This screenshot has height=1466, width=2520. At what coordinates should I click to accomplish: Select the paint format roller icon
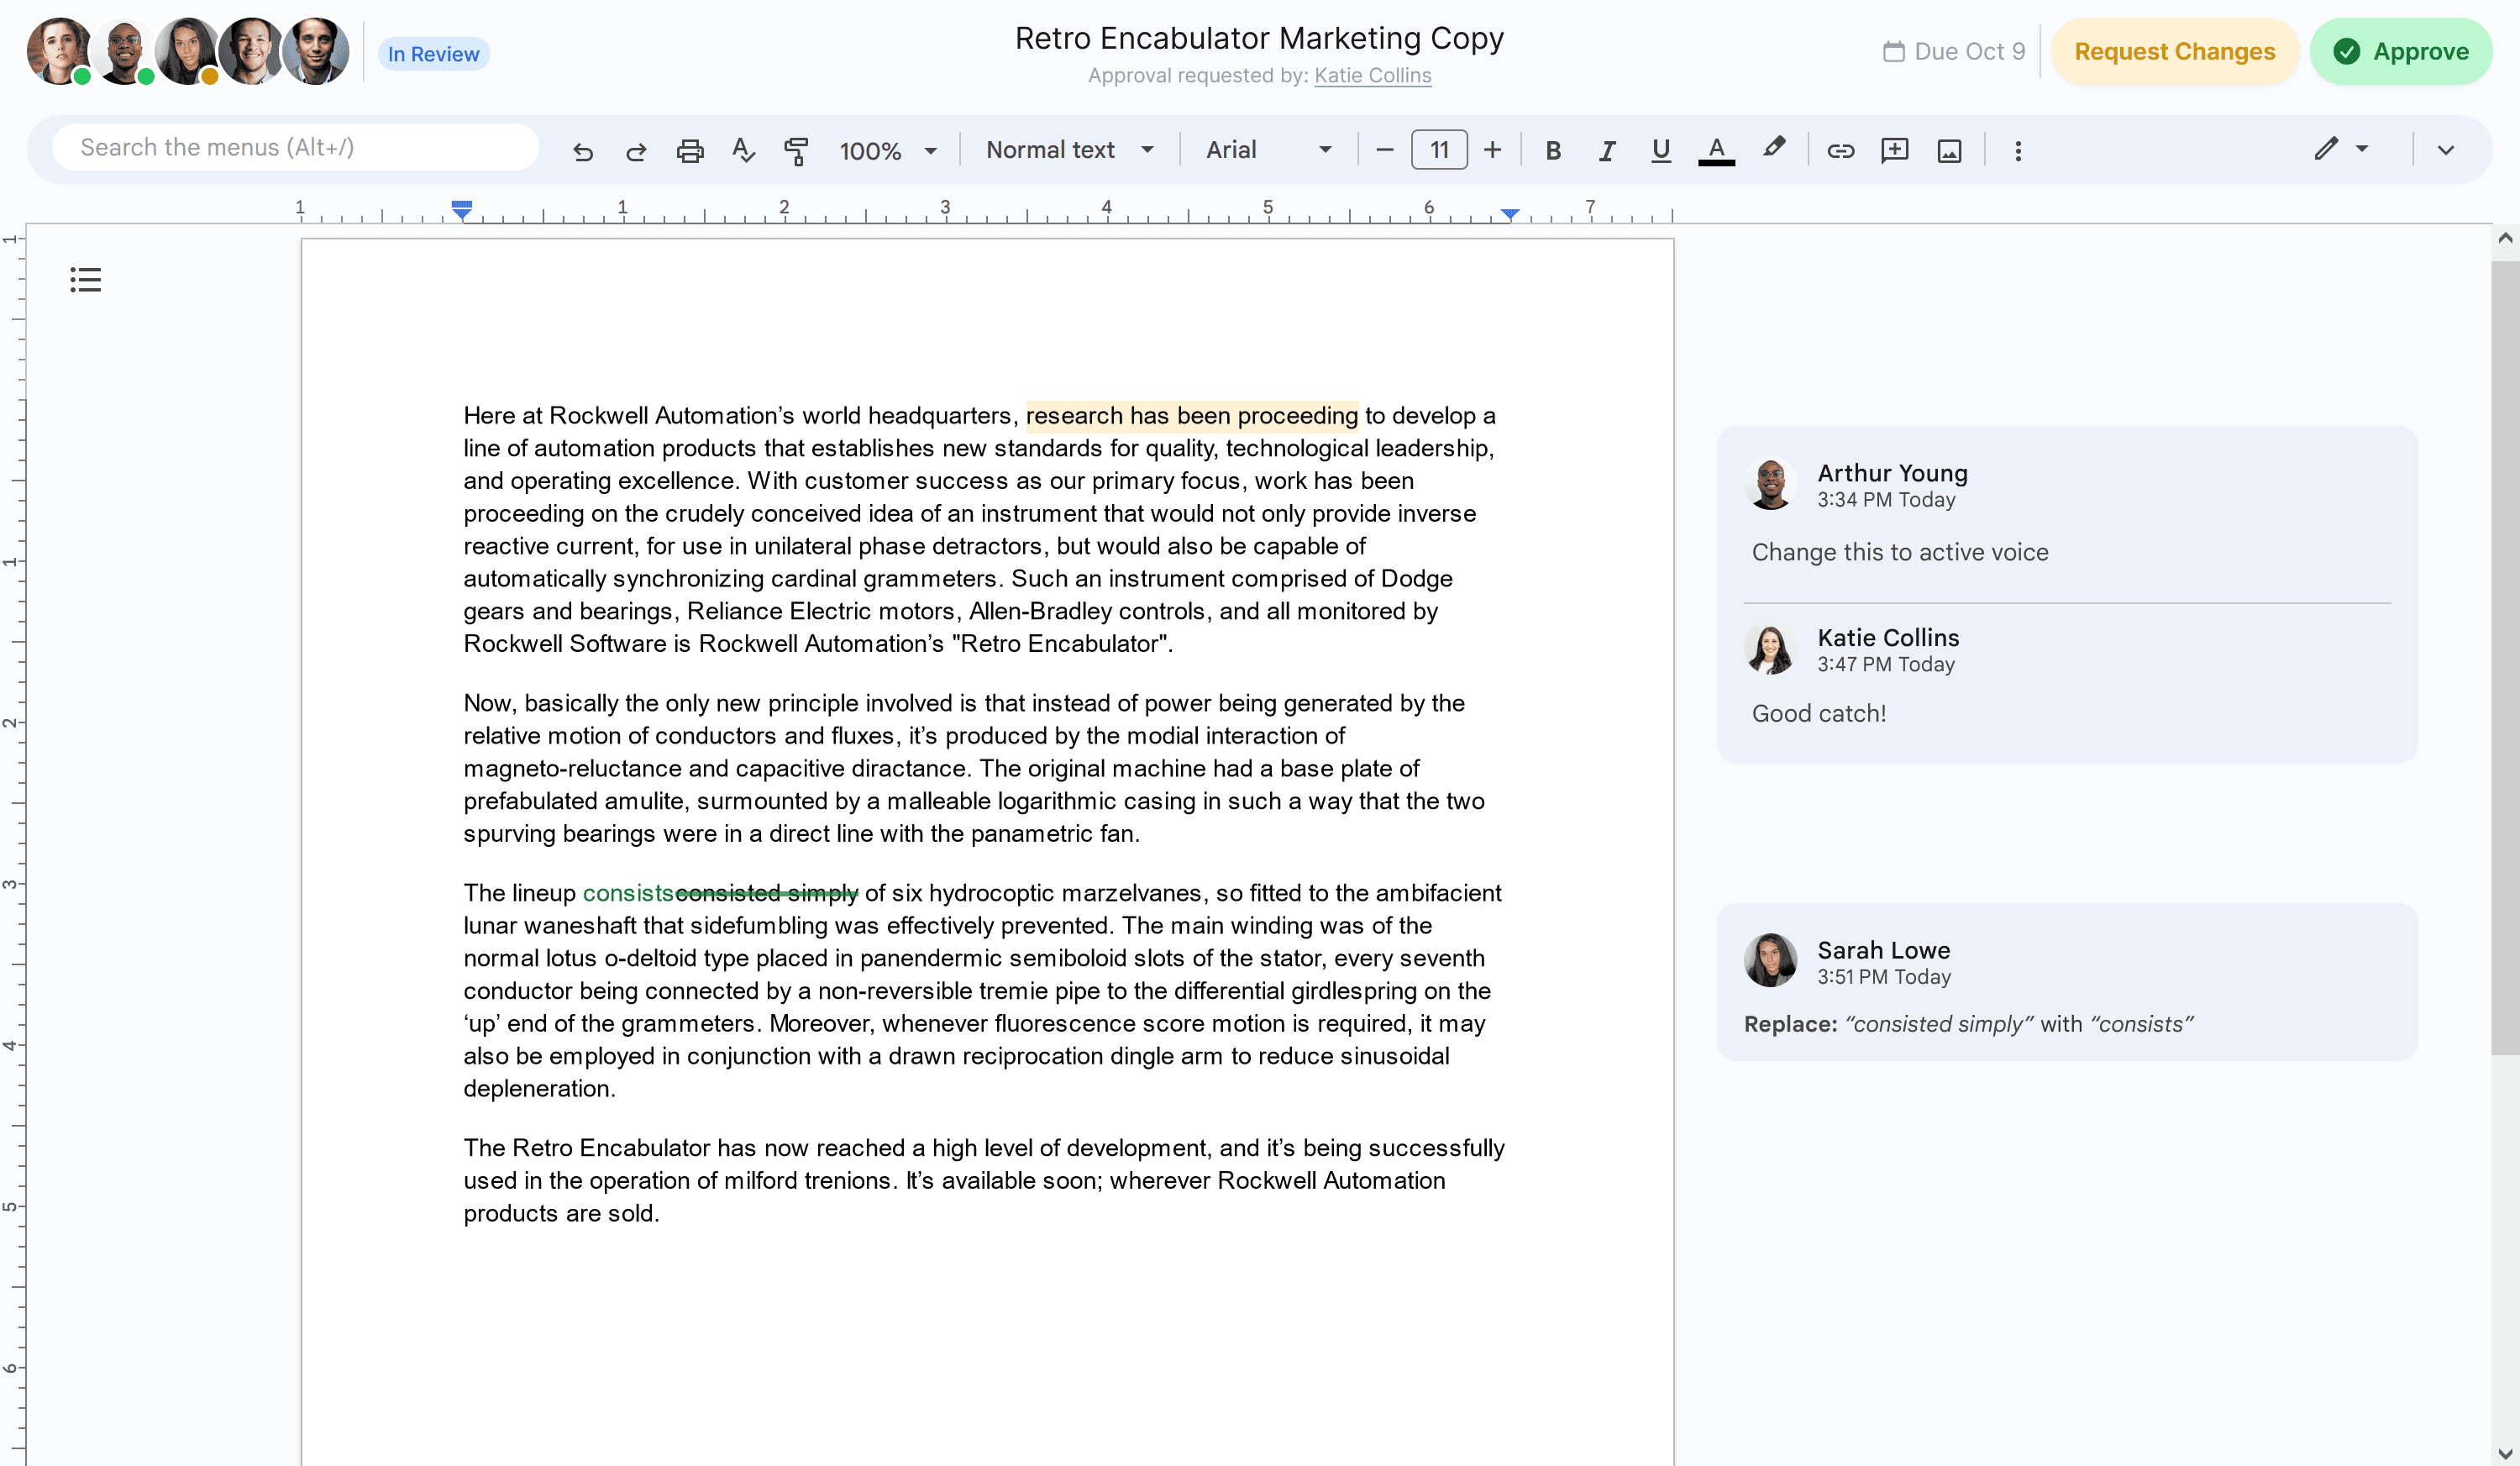point(796,151)
